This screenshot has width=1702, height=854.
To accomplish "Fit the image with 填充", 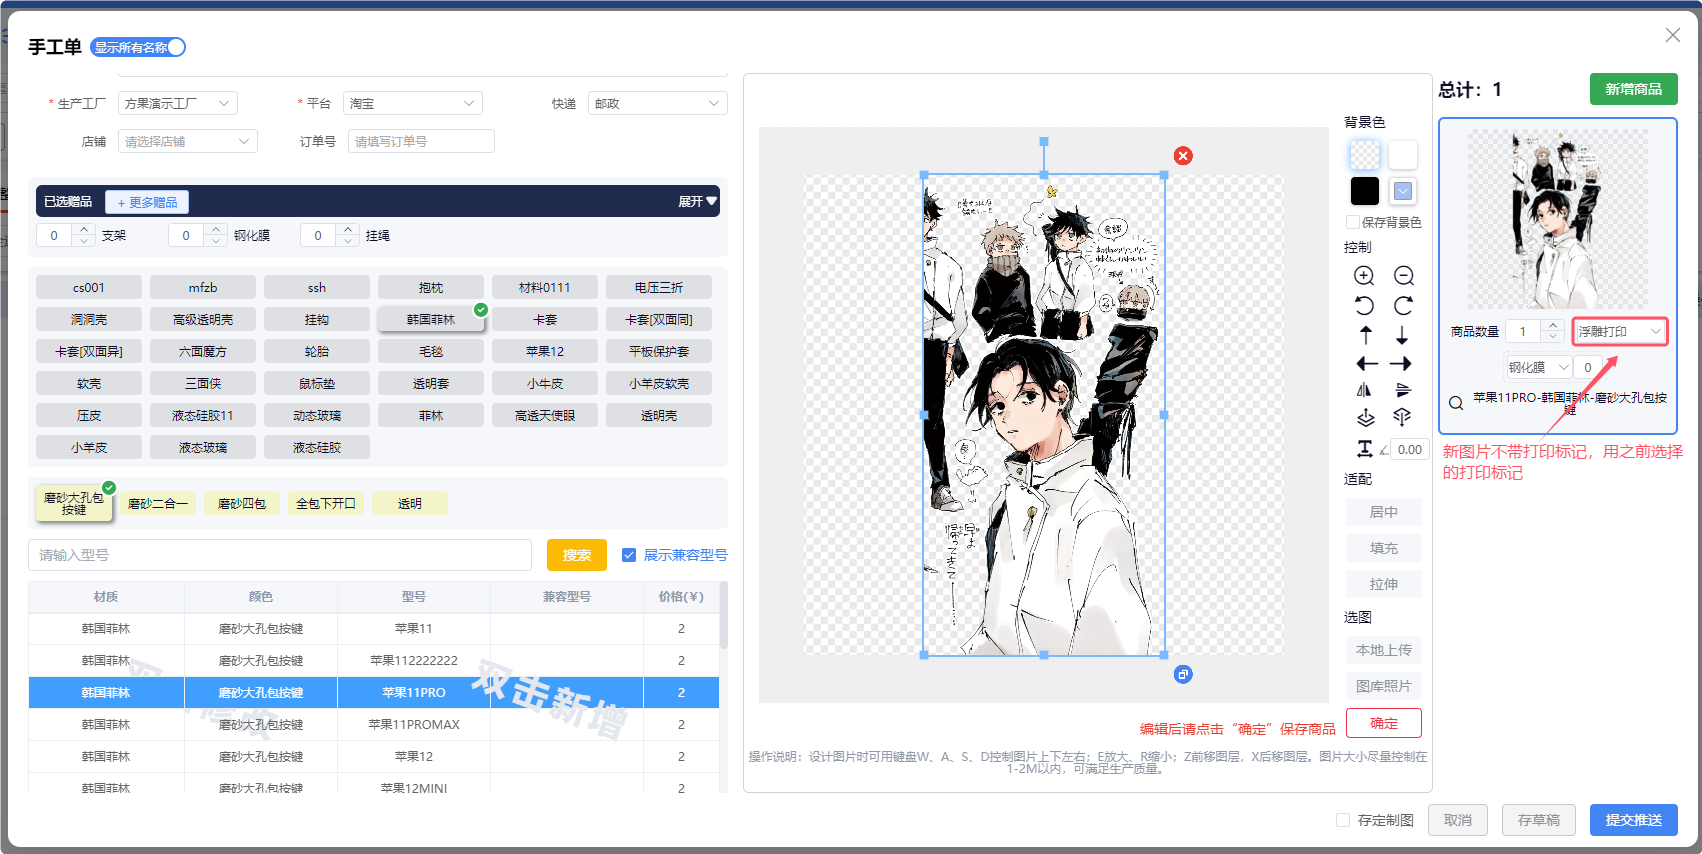I will [1384, 548].
